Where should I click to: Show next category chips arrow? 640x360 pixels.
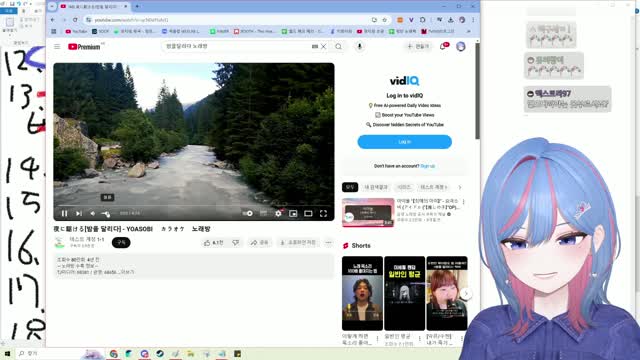click(460, 187)
